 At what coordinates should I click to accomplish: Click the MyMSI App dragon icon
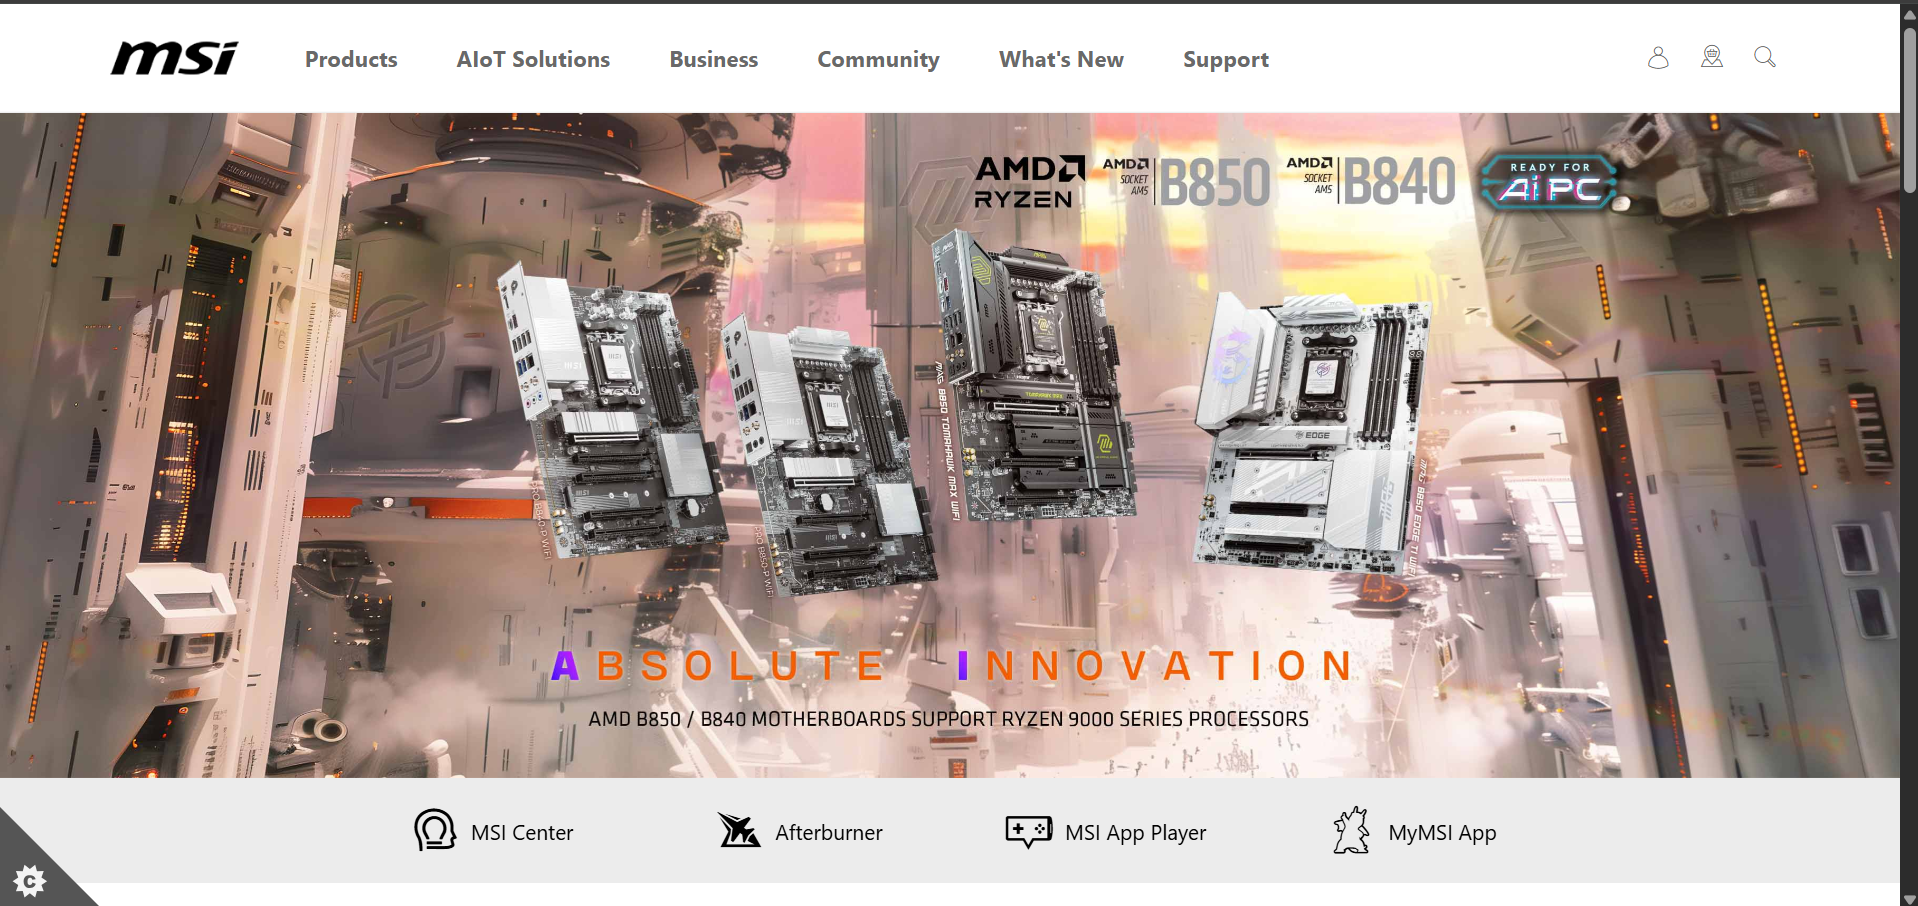(x=1351, y=830)
